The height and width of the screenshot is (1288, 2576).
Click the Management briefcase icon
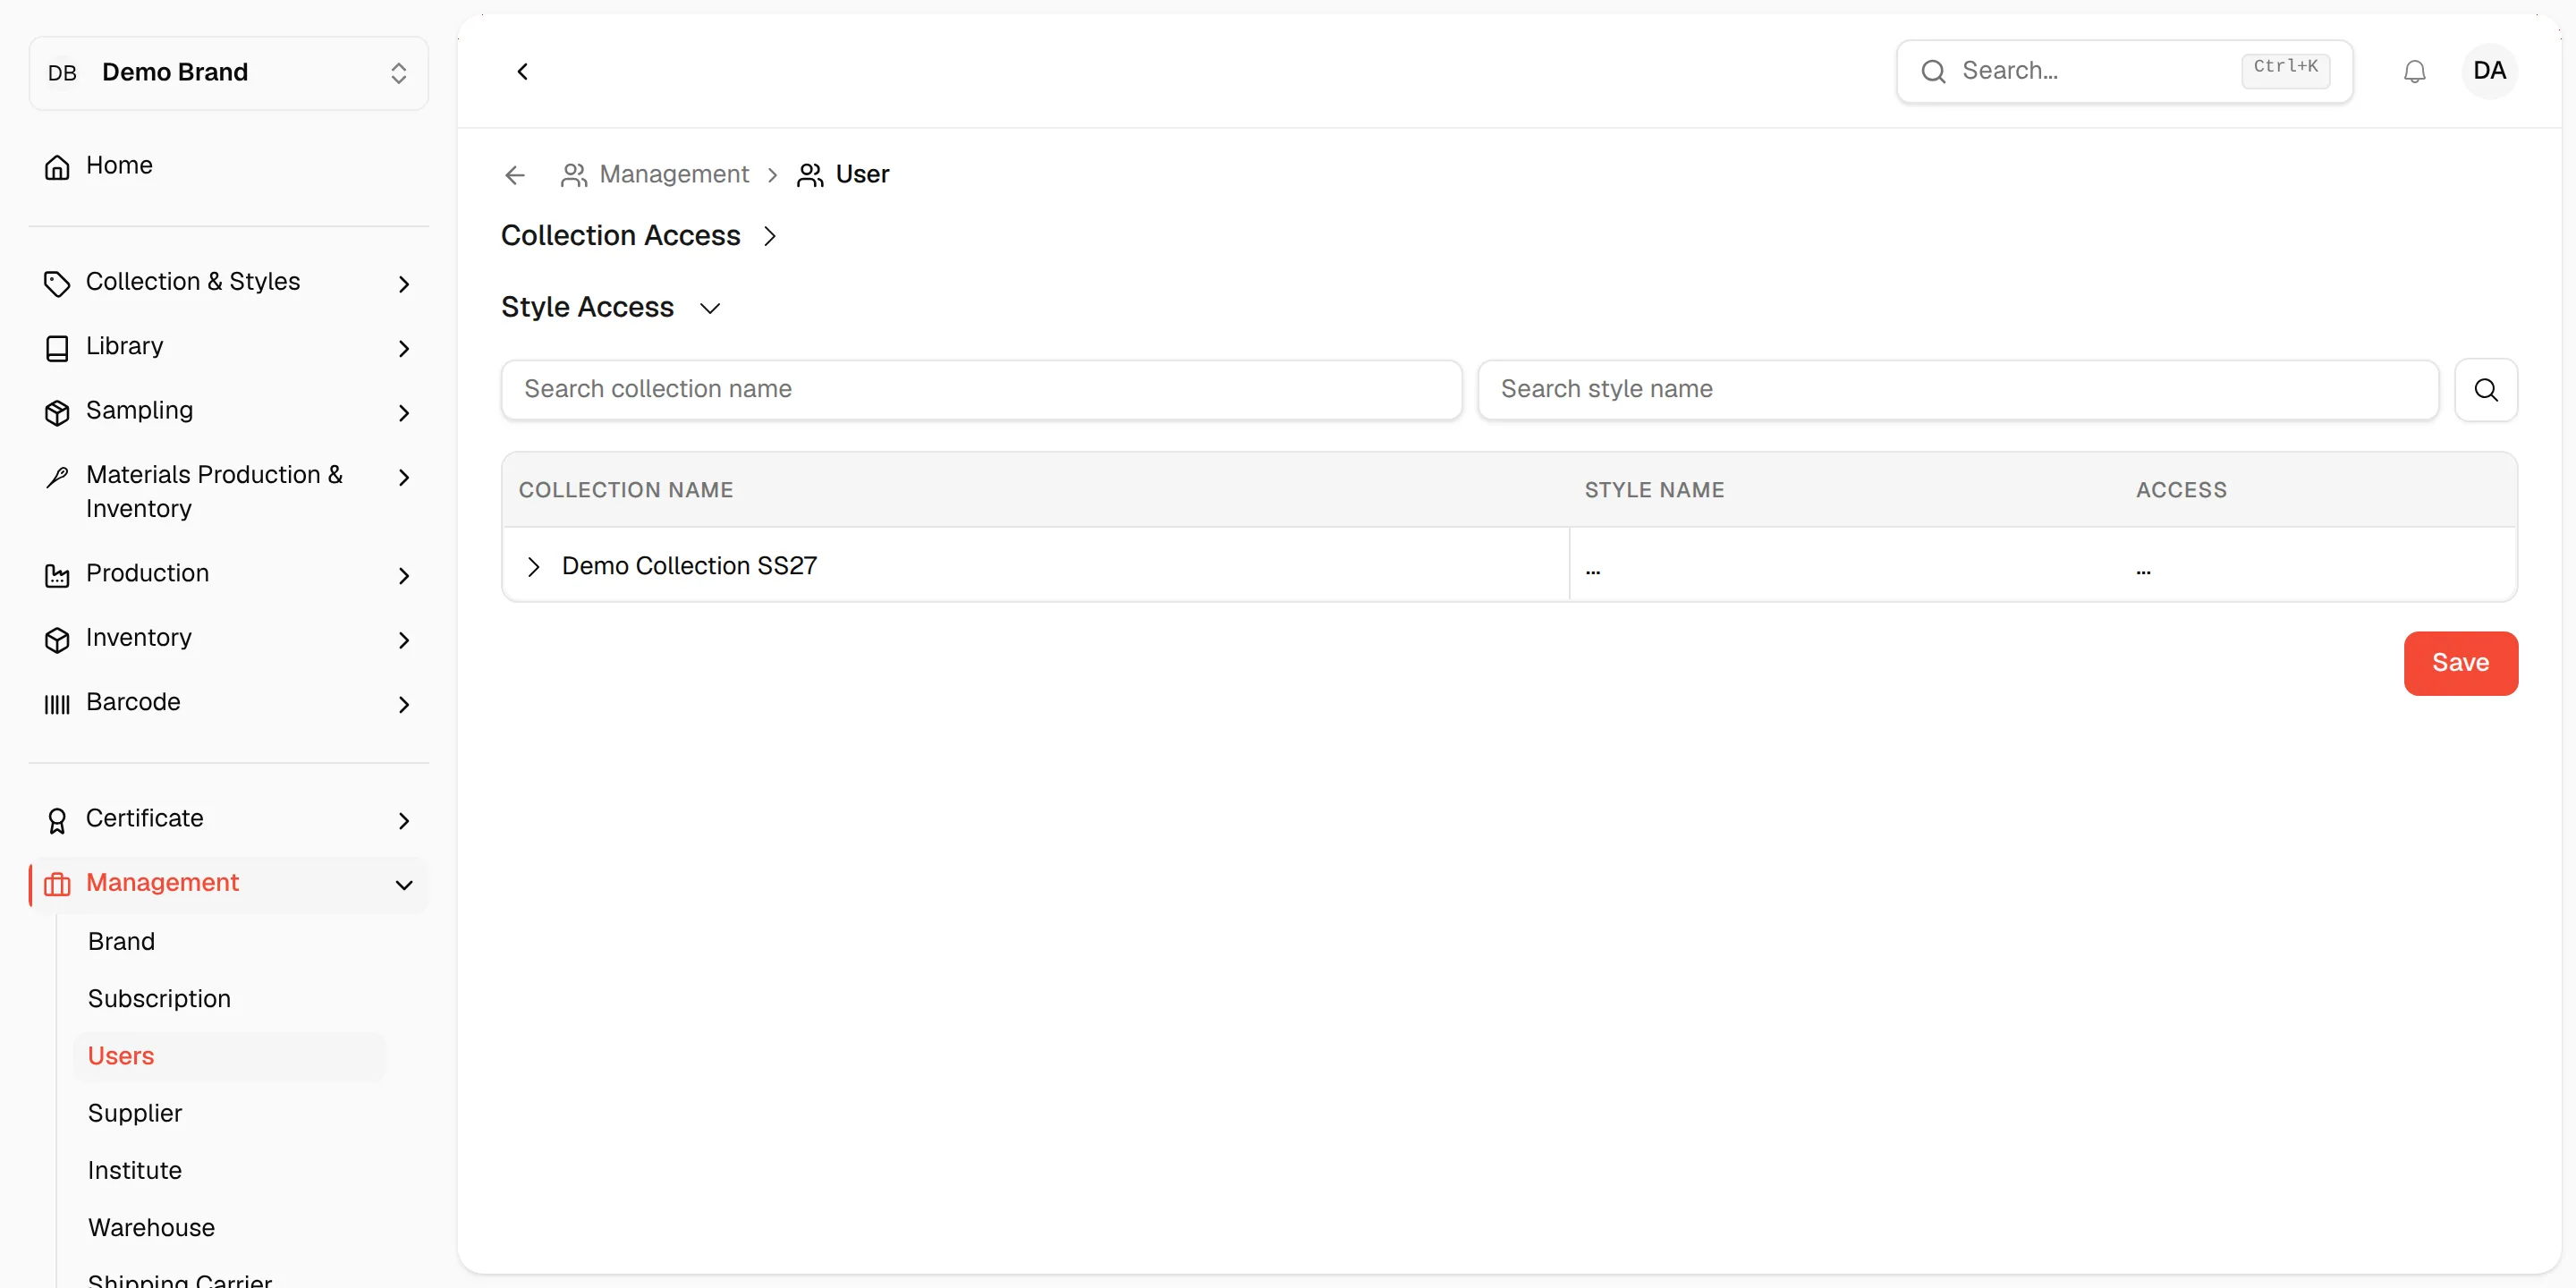coord(57,884)
